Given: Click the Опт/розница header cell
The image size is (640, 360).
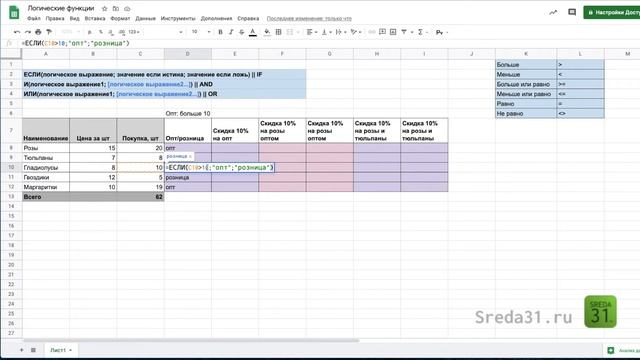Looking at the screenshot, I should point(188,131).
